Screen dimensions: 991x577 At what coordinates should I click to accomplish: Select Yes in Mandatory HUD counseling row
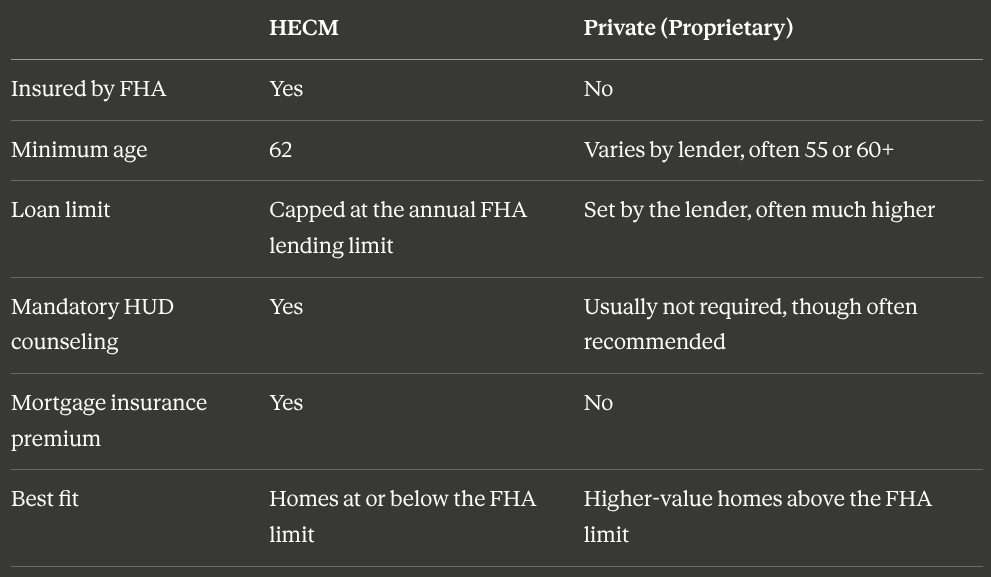click(x=286, y=307)
